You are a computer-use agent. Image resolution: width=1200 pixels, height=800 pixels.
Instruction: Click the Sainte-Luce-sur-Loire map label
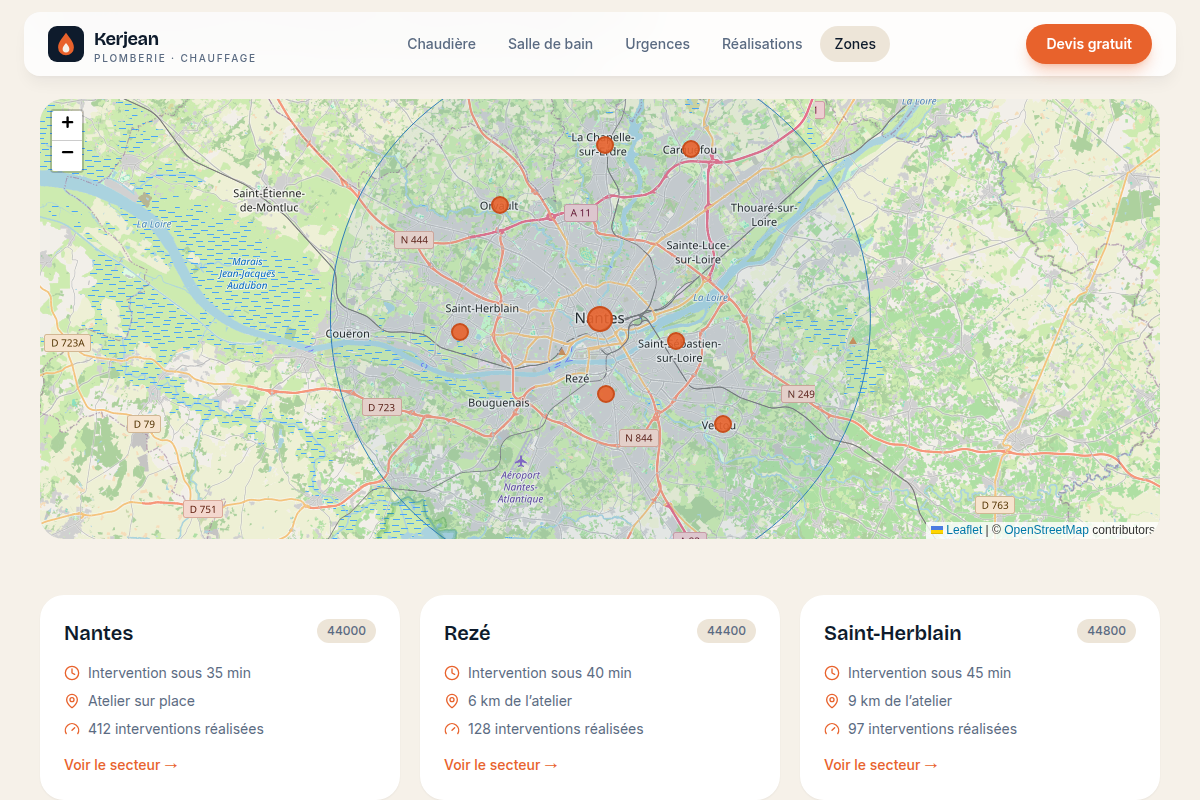[x=698, y=252]
